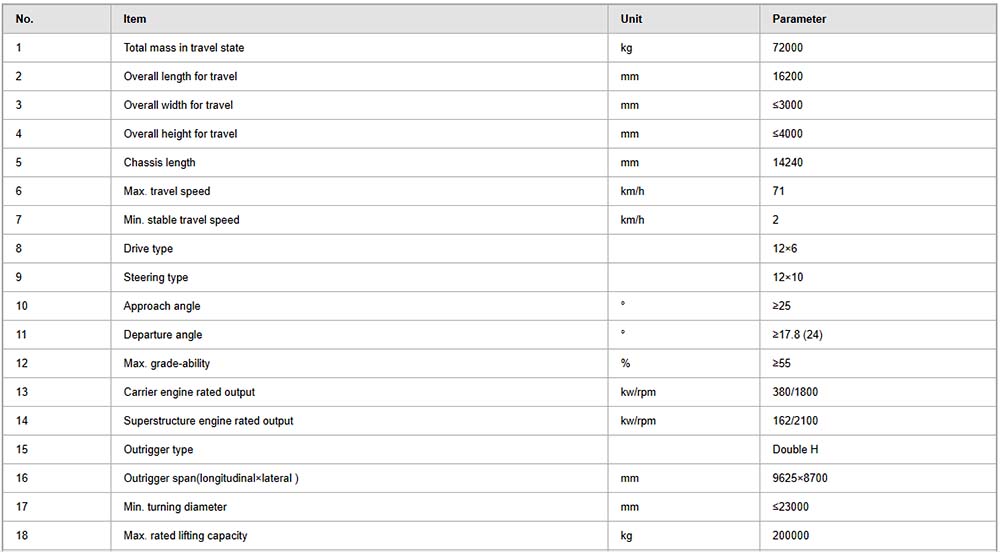
Task: Click the 9625×8700 outrigger span value
Action: point(800,478)
